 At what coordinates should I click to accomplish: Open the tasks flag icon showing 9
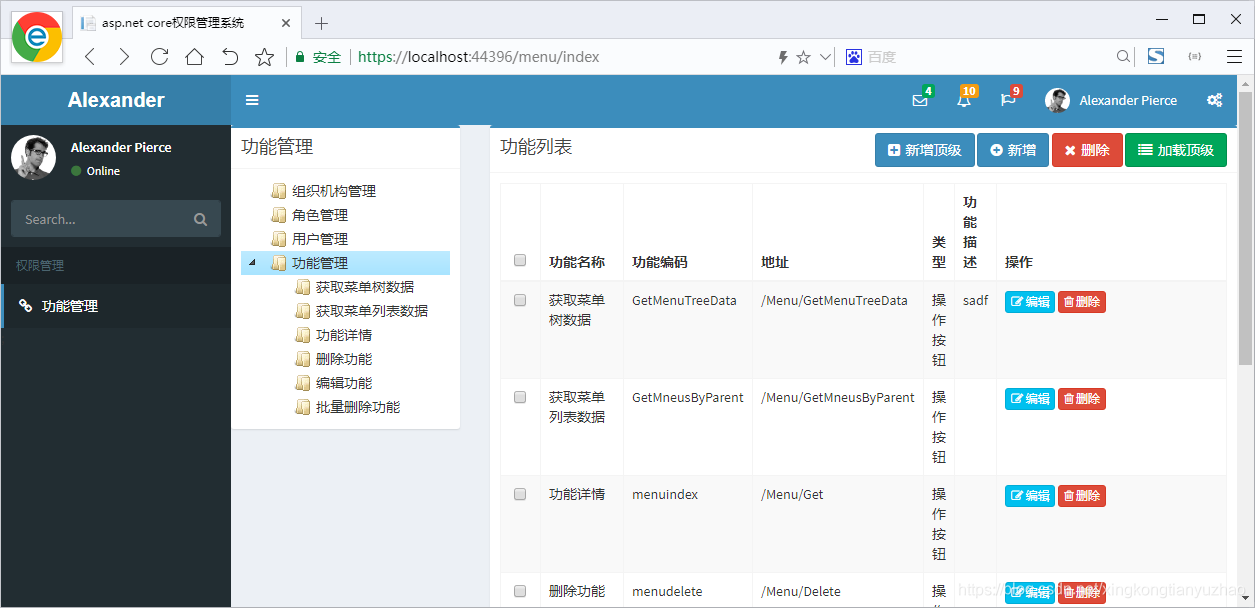point(1006,100)
